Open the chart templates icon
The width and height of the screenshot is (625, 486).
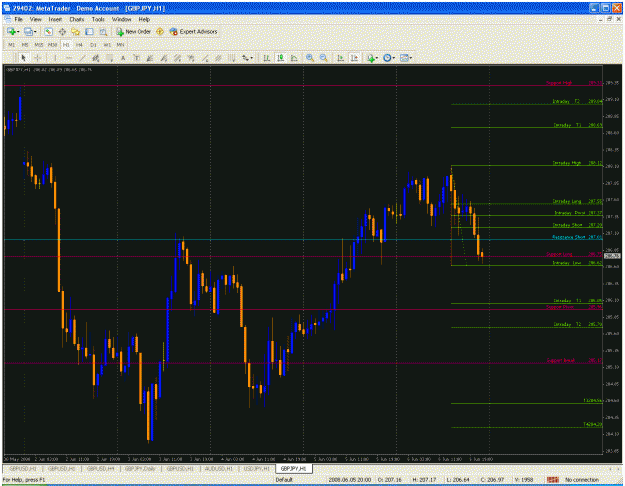pyautogui.click(x=404, y=58)
